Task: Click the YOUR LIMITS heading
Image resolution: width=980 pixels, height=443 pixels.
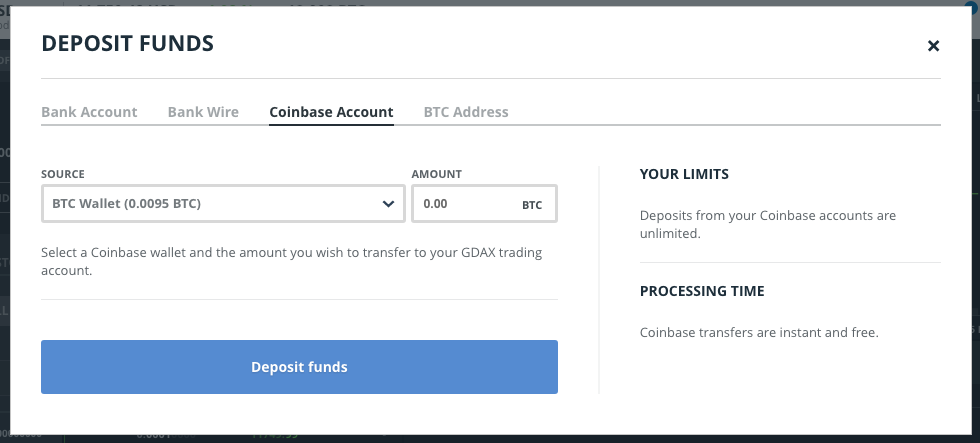Action: pyautogui.click(x=684, y=174)
